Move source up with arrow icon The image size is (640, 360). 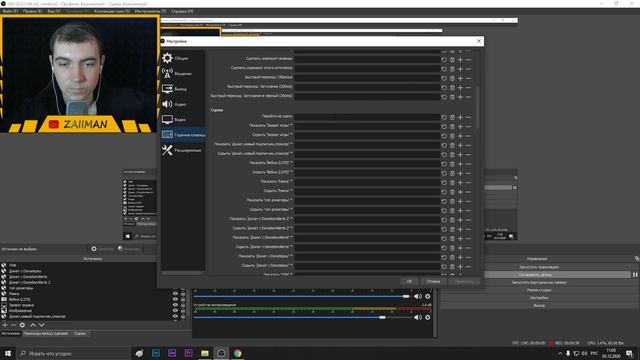[33, 325]
